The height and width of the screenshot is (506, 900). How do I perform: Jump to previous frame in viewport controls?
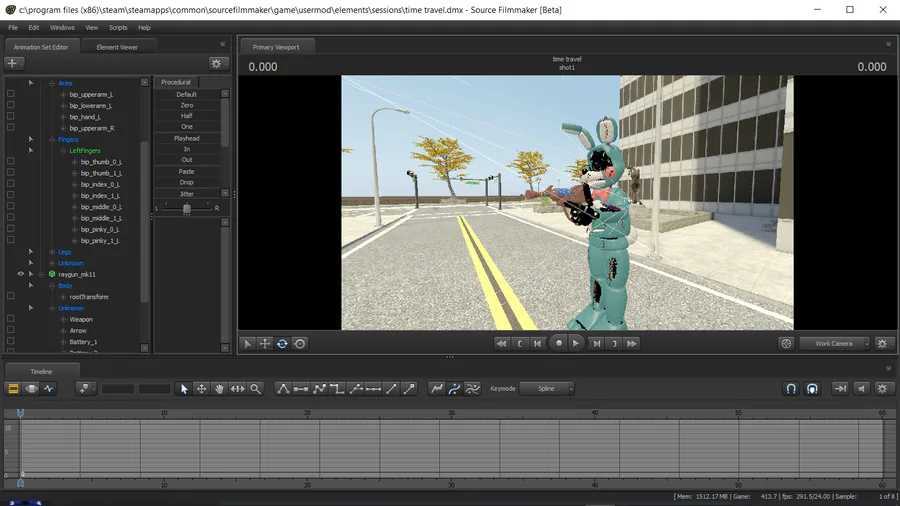pyautogui.click(x=538, y=344)
